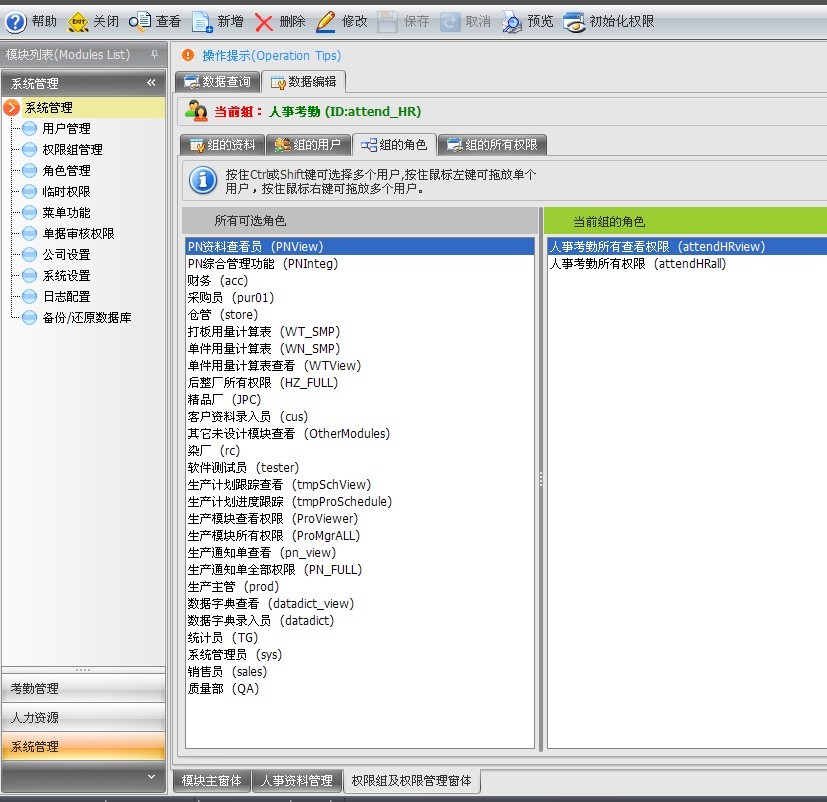The height and width of the screenshot is (802, 827).
Task: Open the View (查看) toolbar tool
Action: (x=140, y=21)
